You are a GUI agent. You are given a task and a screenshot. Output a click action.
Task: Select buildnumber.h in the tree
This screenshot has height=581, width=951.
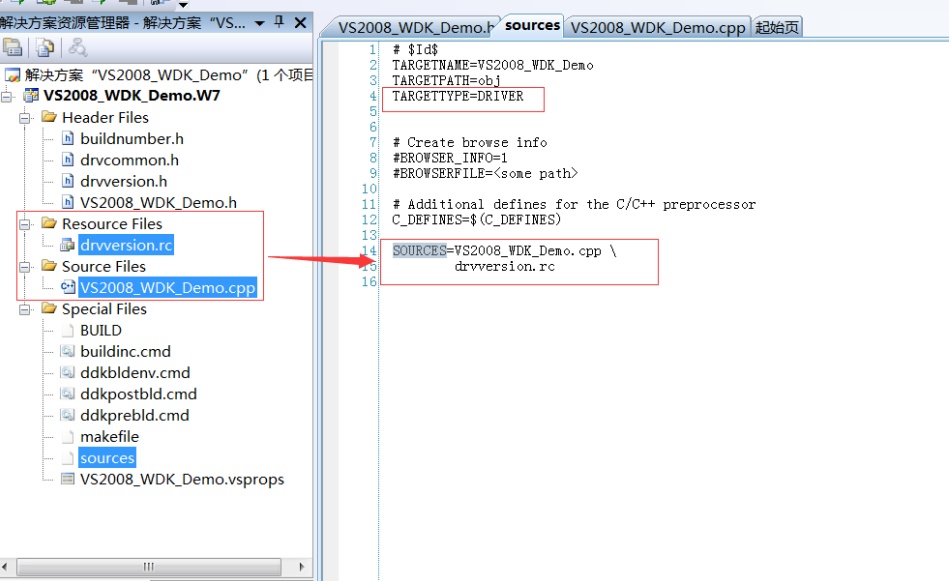click(x=132, y=139)
